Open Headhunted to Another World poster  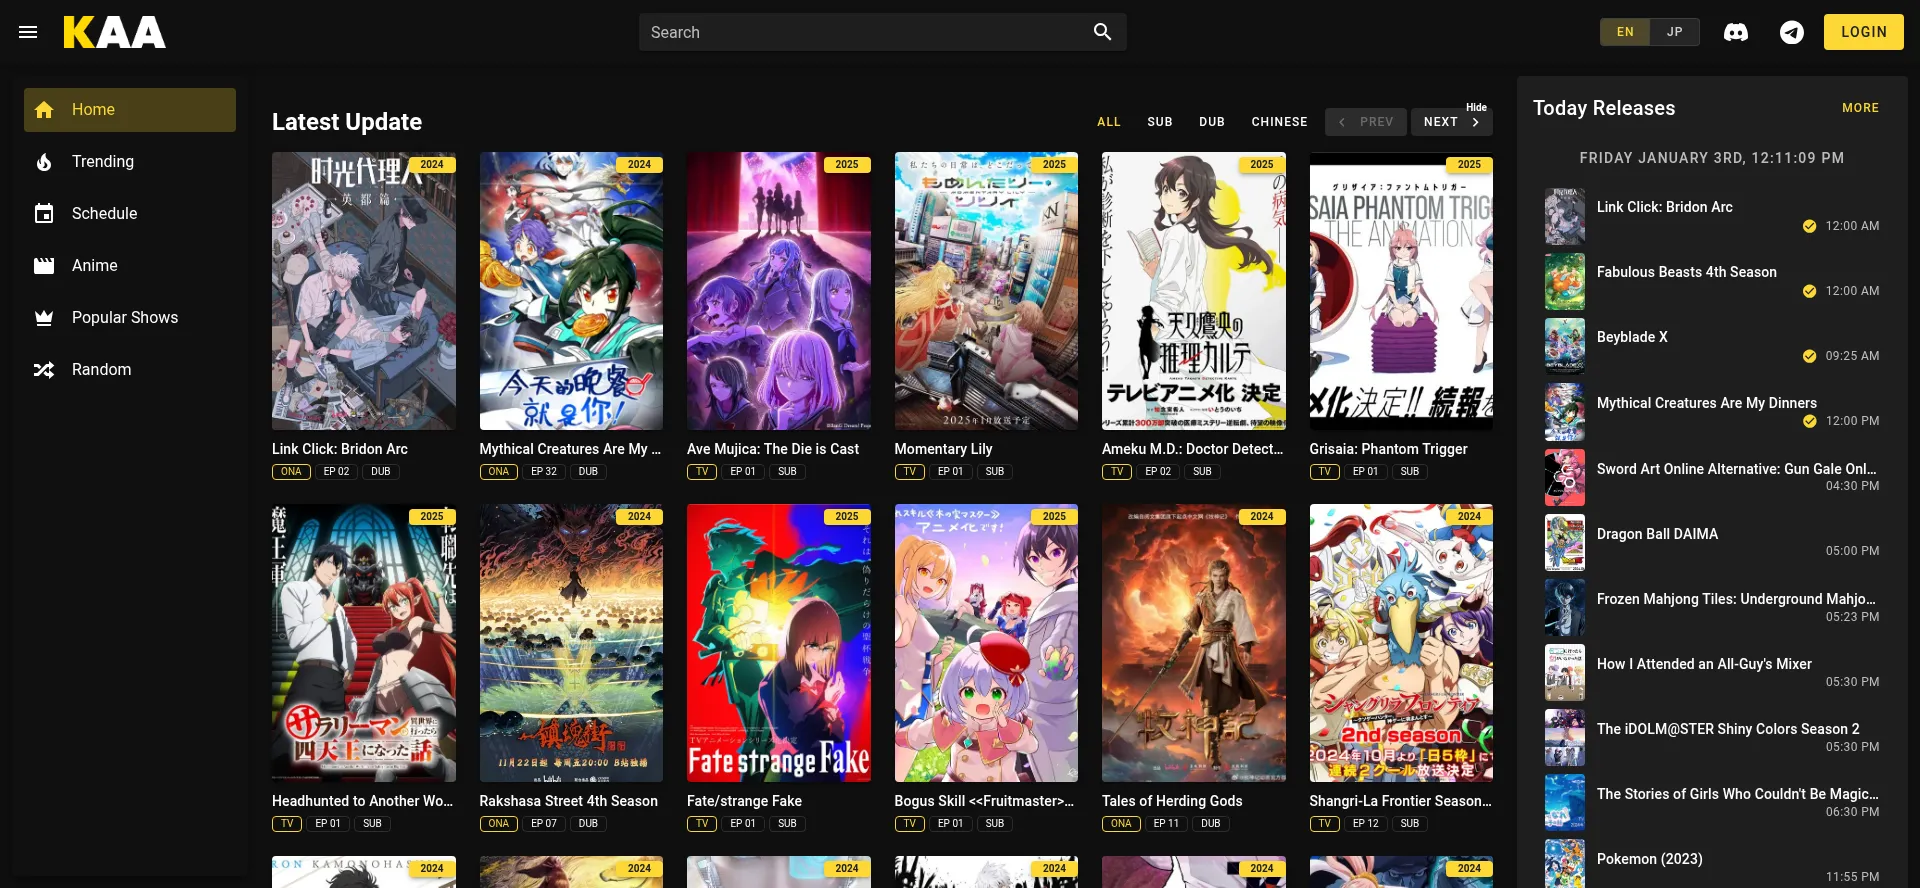click(364, 643)
